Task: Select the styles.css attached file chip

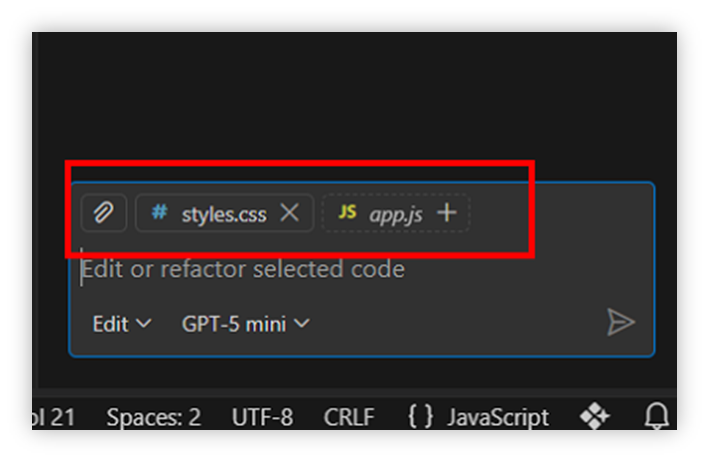Action: [x=223, y=213]
